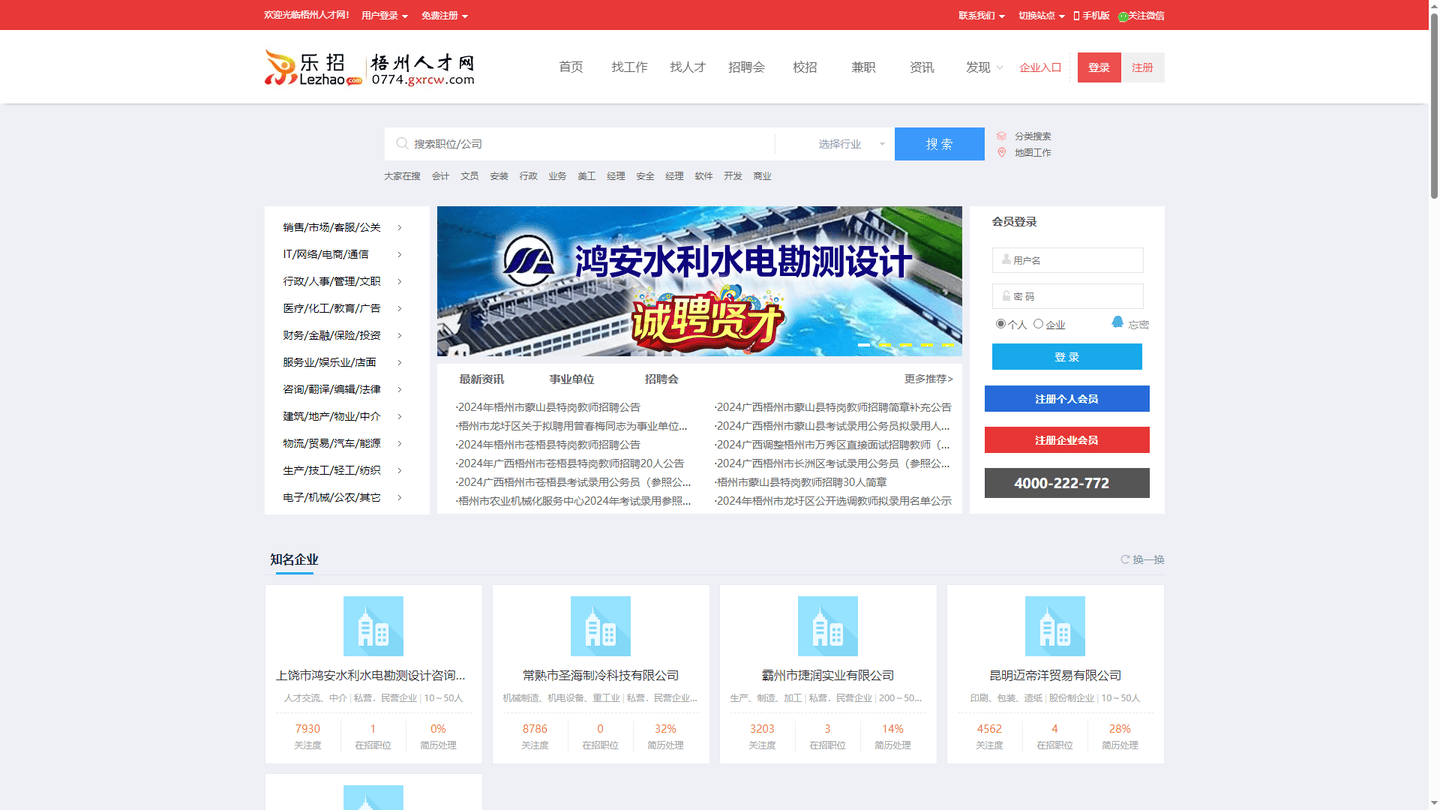Click 上饶市鸿安水利水电 company building icon

tap(373, 626)
